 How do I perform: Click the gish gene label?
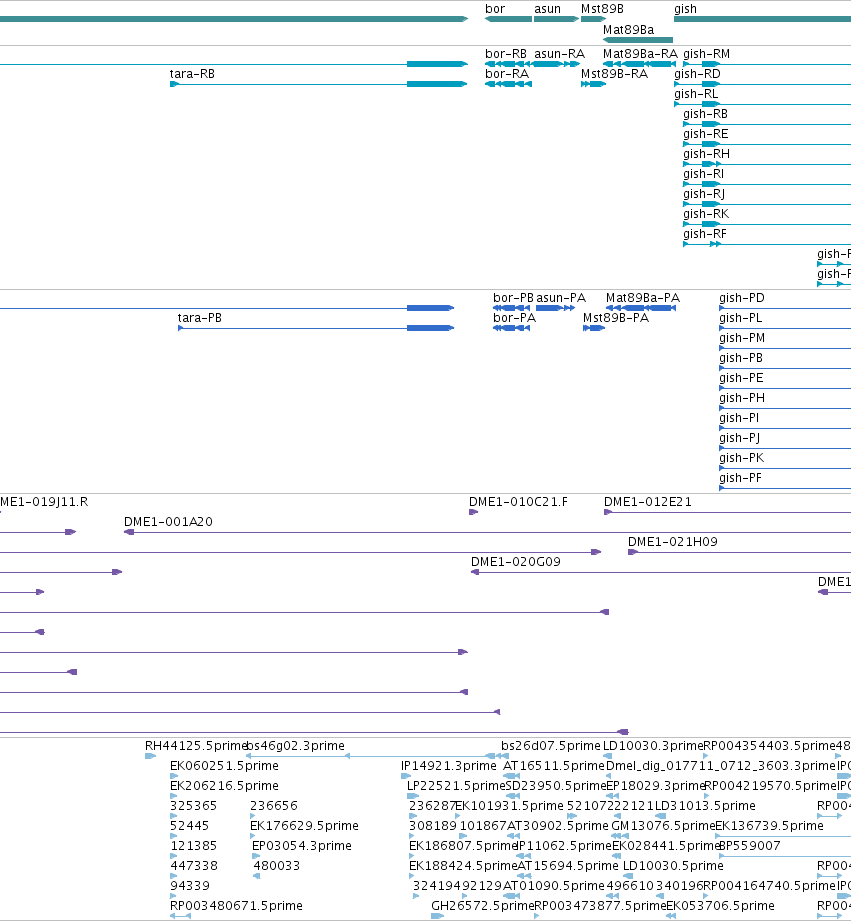click(x=685, y=9)
